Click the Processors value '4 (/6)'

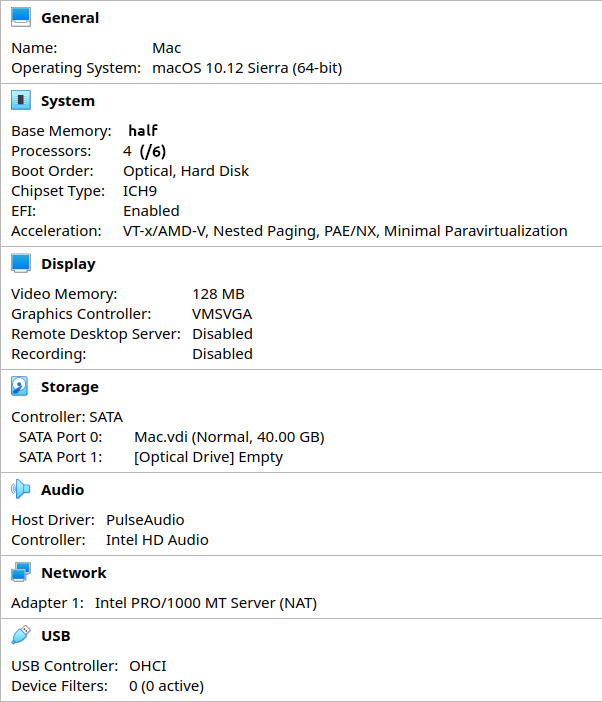click(x=145, y=151)
